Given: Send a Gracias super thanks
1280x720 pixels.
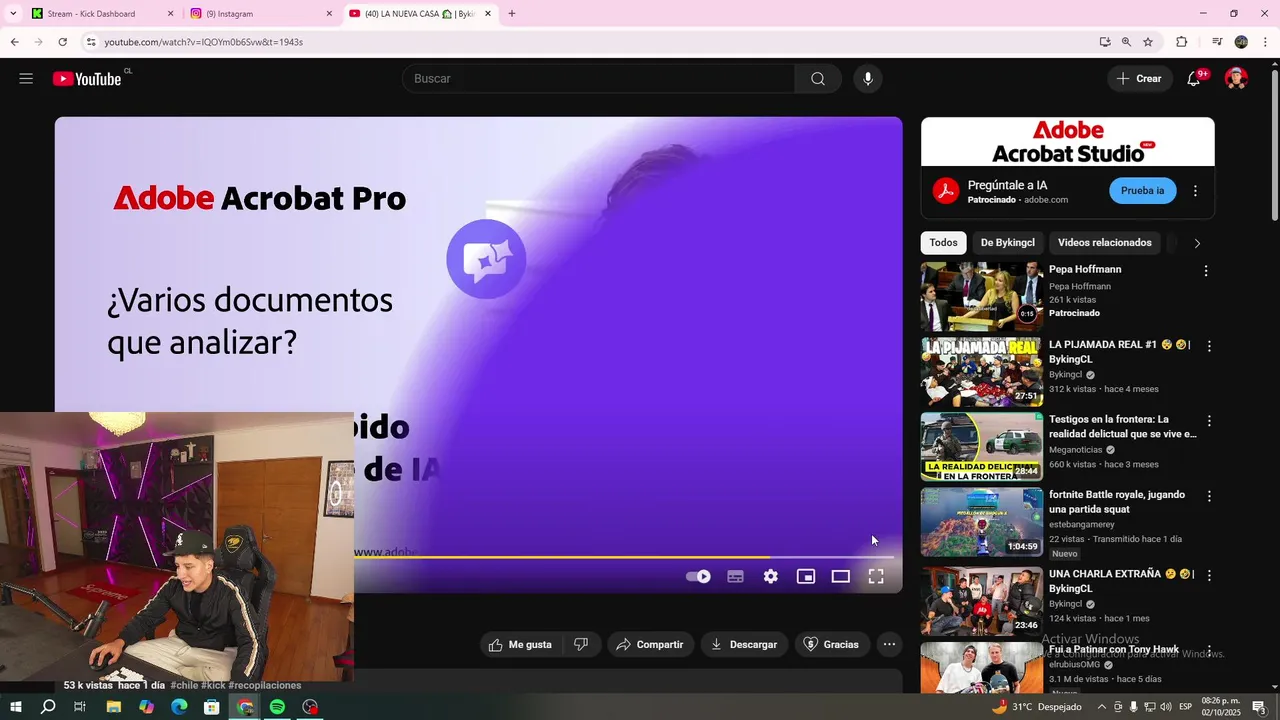Looking at the screenshot, I should coord(832,645).
